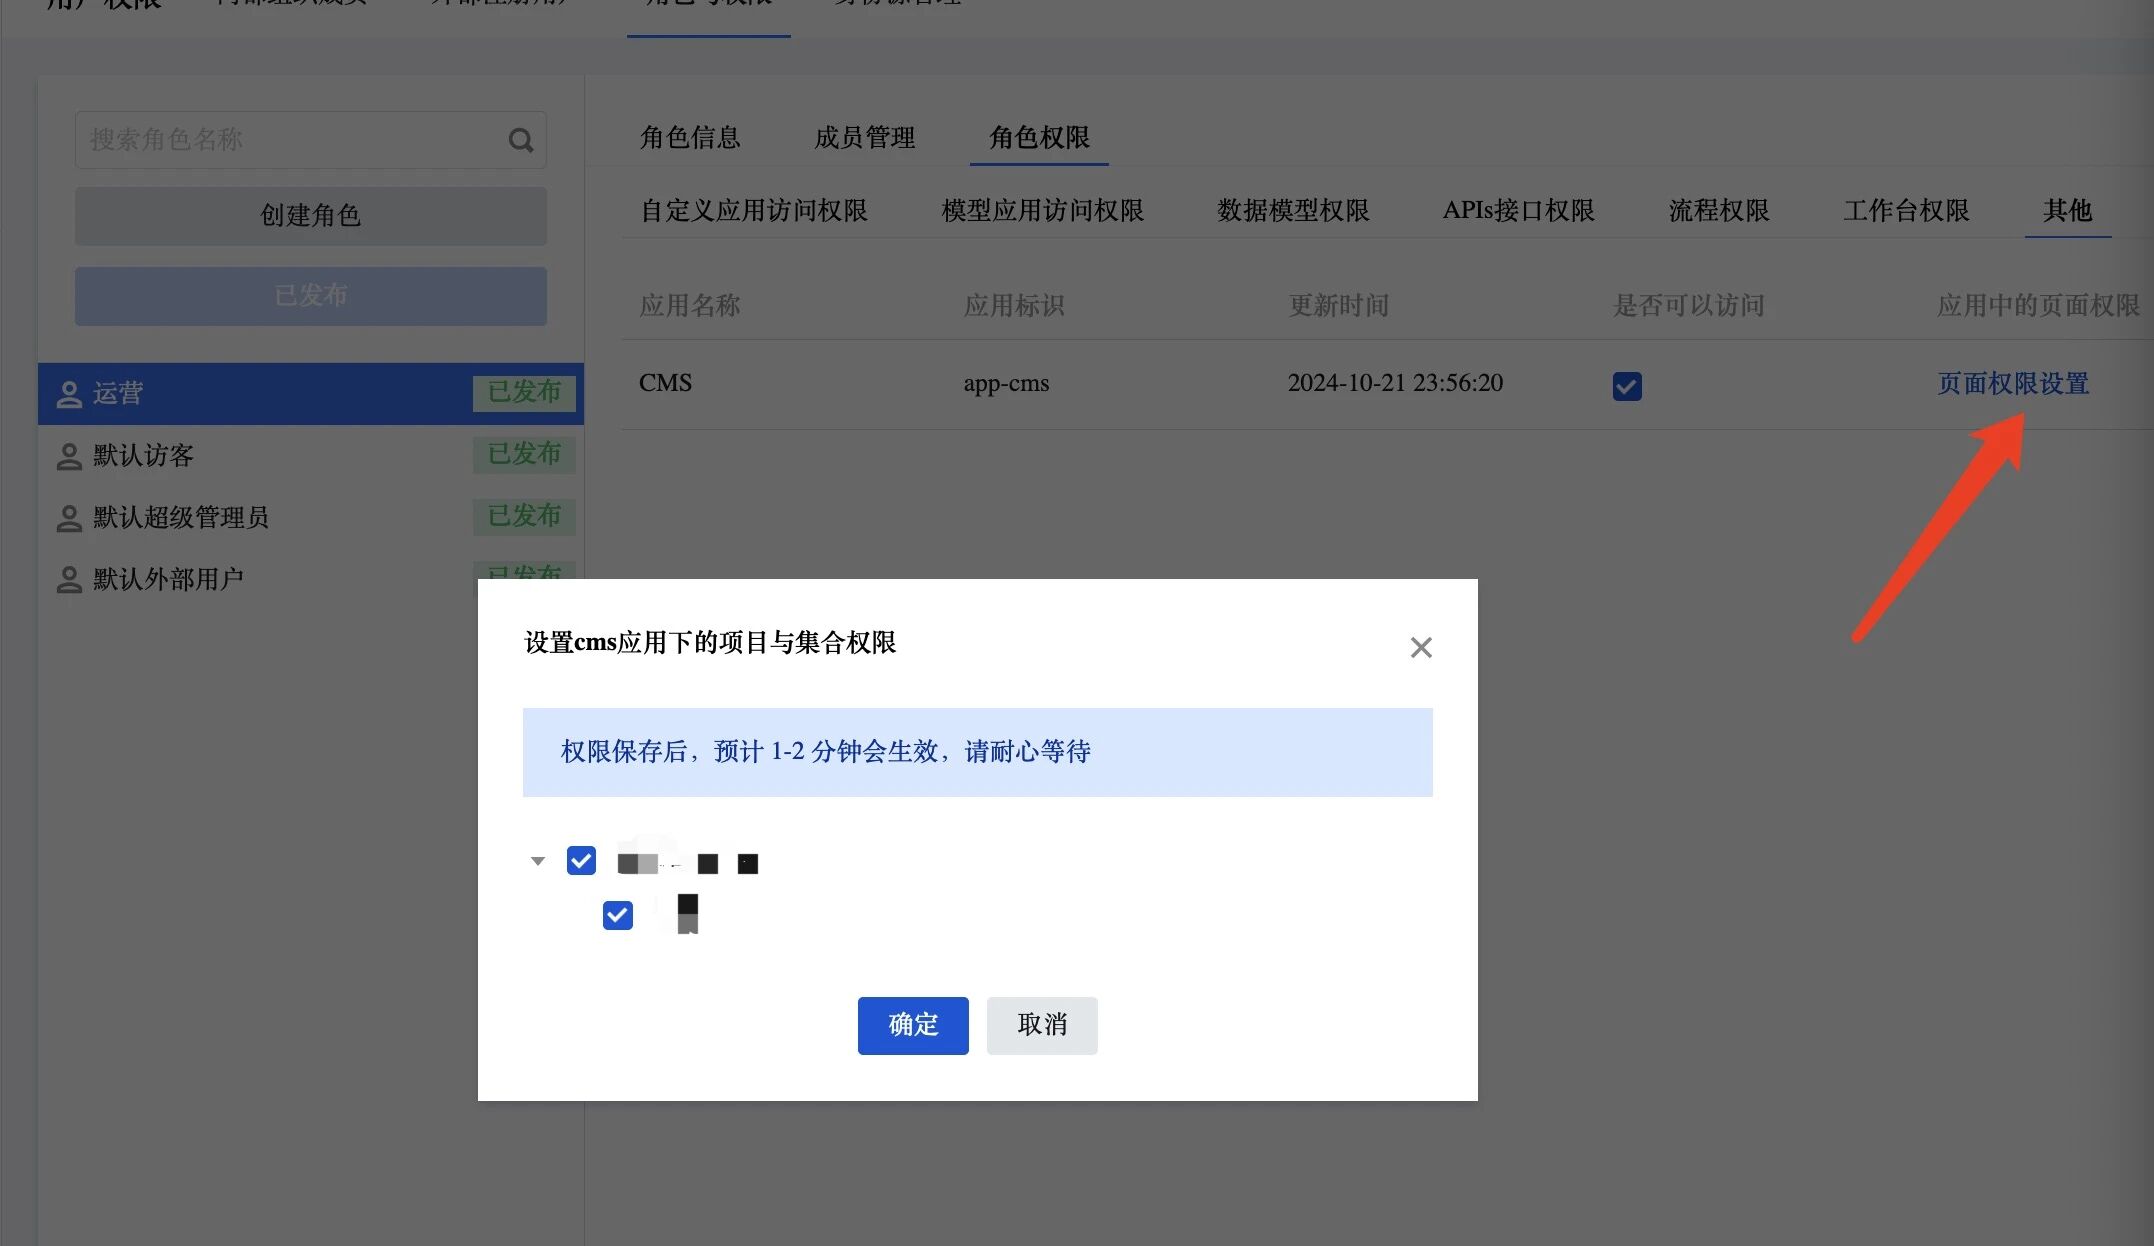2154x1246 pixels.
Task: Open the 页面权限设置 link
Action: pyautogui.click(x=2013, y=383)
